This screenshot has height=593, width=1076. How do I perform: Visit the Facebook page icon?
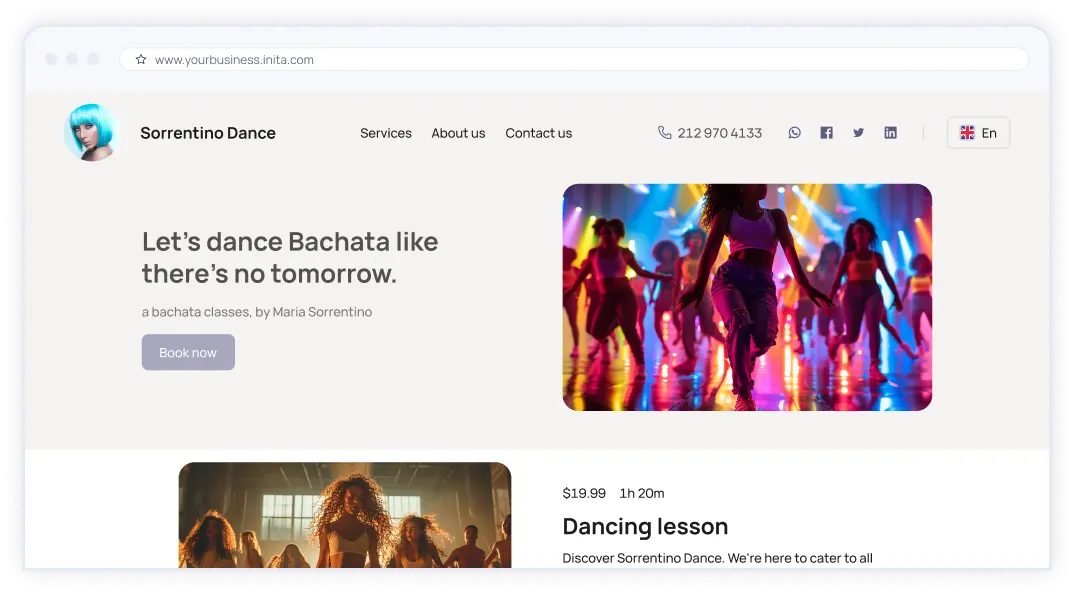point(826,132)
